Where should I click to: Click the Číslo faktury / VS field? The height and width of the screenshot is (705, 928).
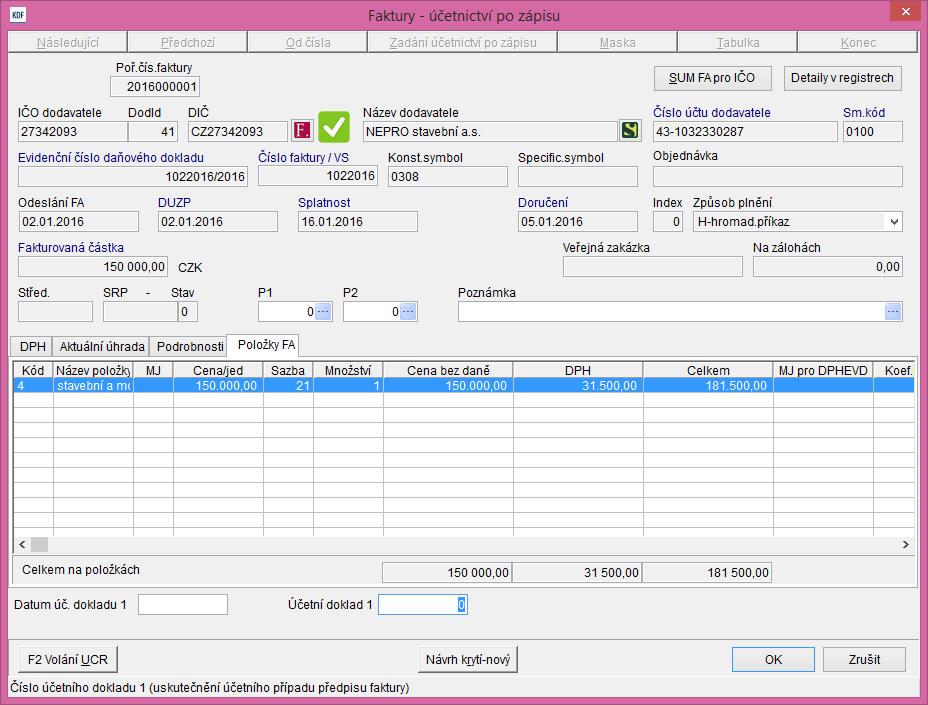tap(318, 176)
